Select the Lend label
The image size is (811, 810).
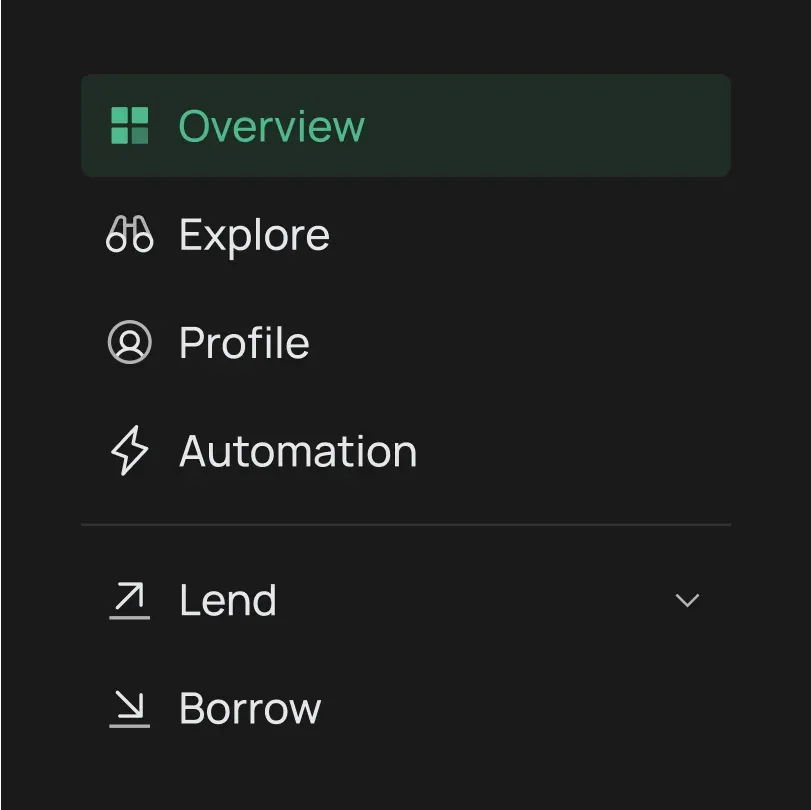228,600
